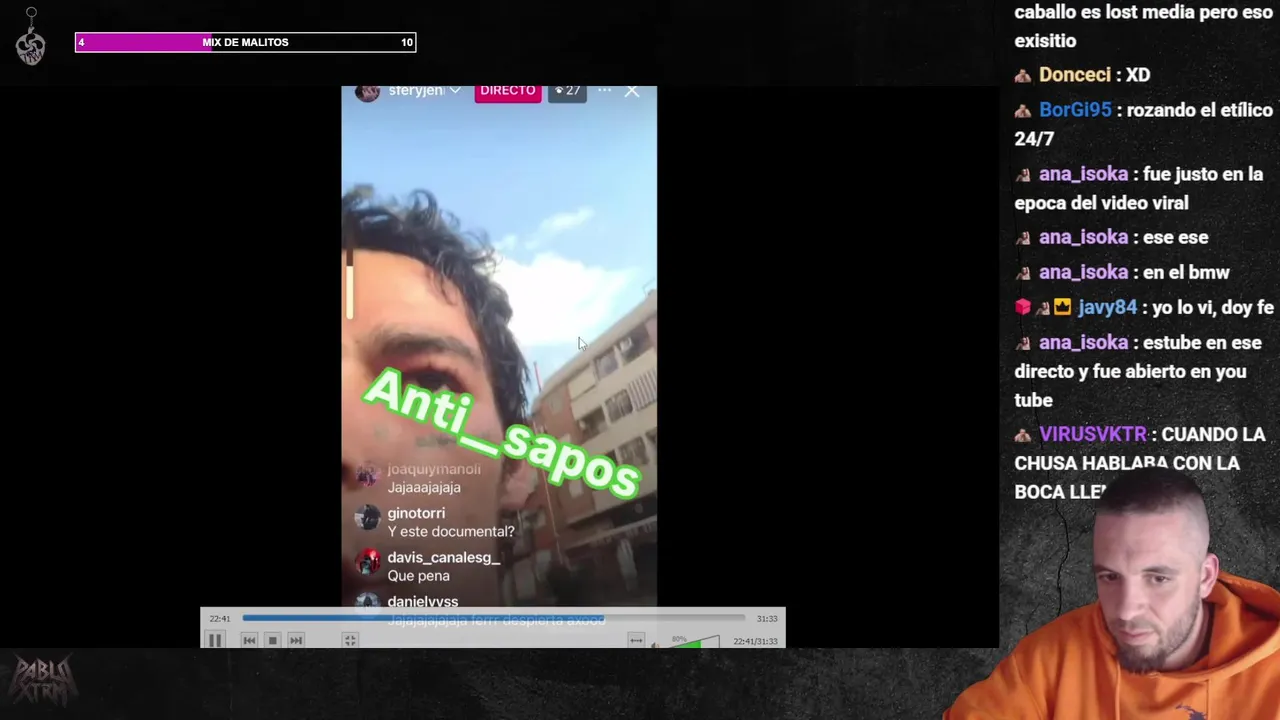This screenshot has width=1280, height=720.
Task: Click the streamer webcam overlay
Action: [x=1120, y=595]
